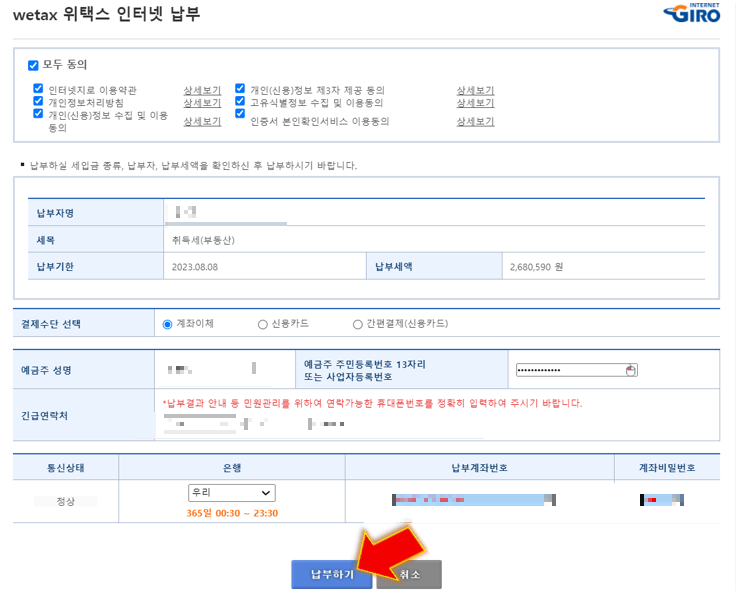Screen dimensions: 736x594
Task: Click the virtual keyboard mouse icon in ID field
Action: tap(630, 370)
